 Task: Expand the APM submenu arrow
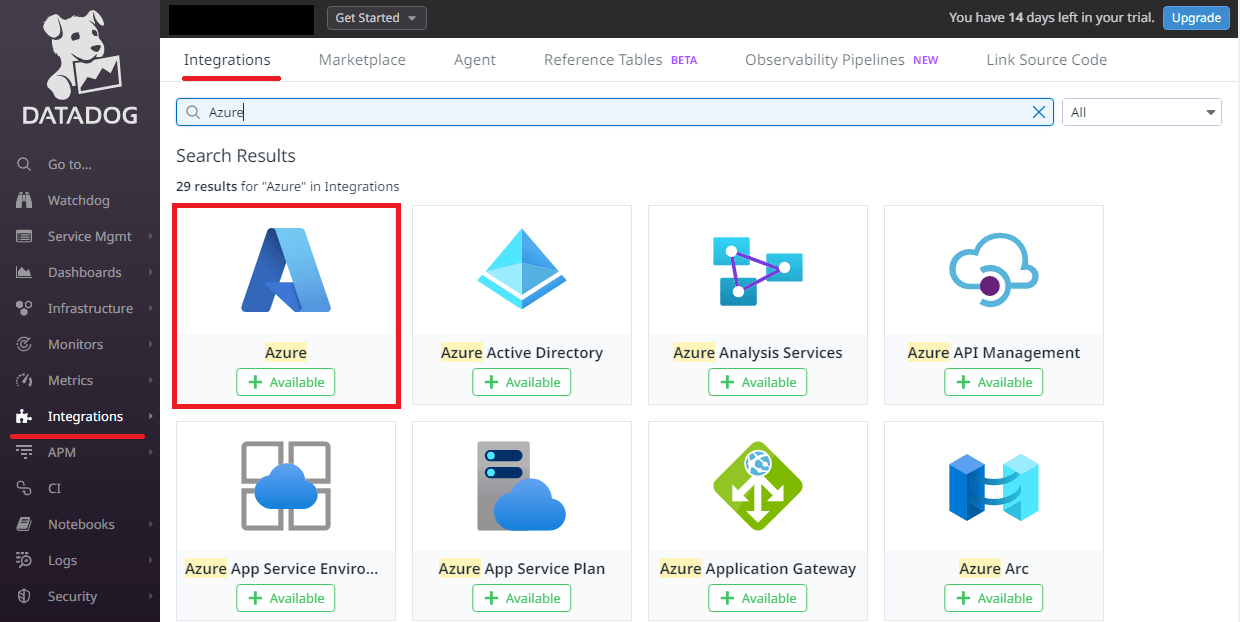pos(151,453)
